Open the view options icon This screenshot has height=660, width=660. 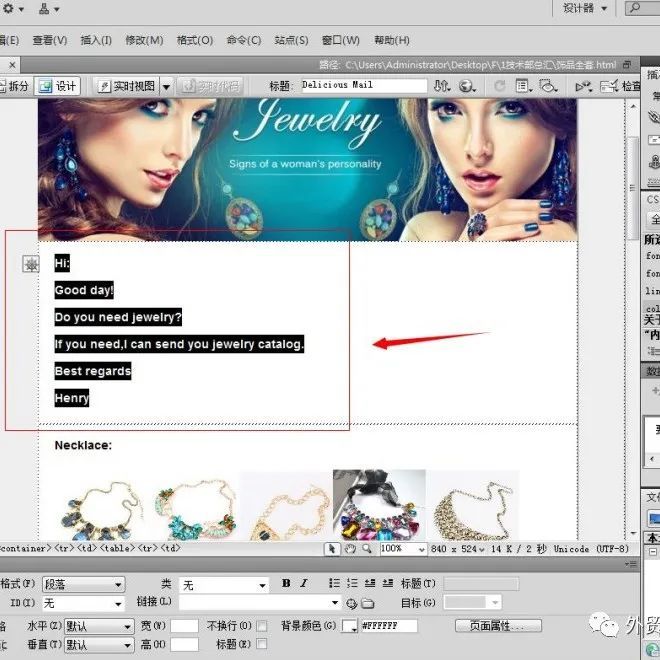524,86
